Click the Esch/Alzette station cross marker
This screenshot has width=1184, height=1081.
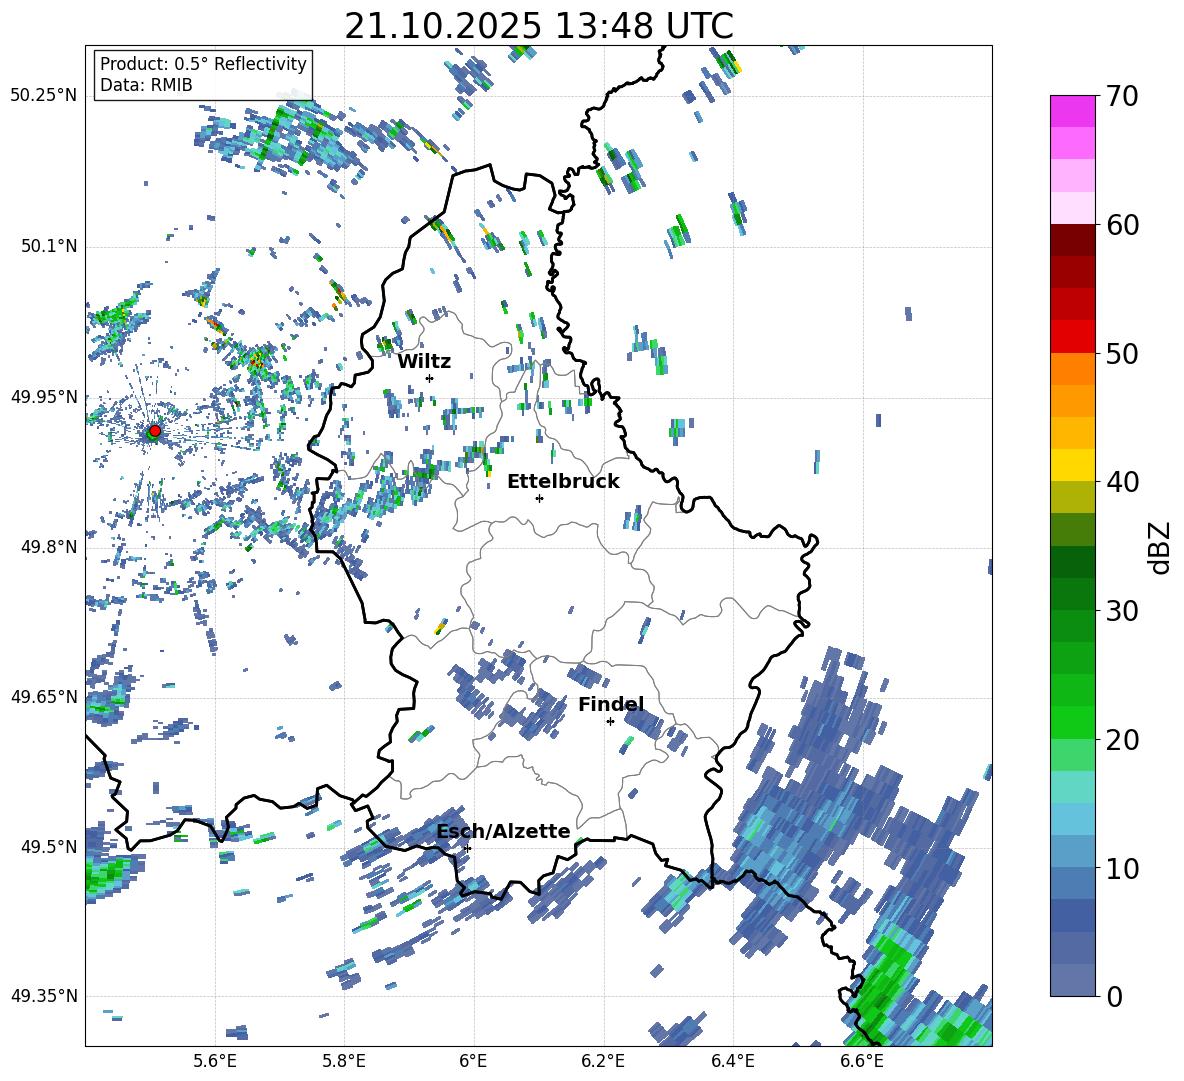[x=467, y=848]
